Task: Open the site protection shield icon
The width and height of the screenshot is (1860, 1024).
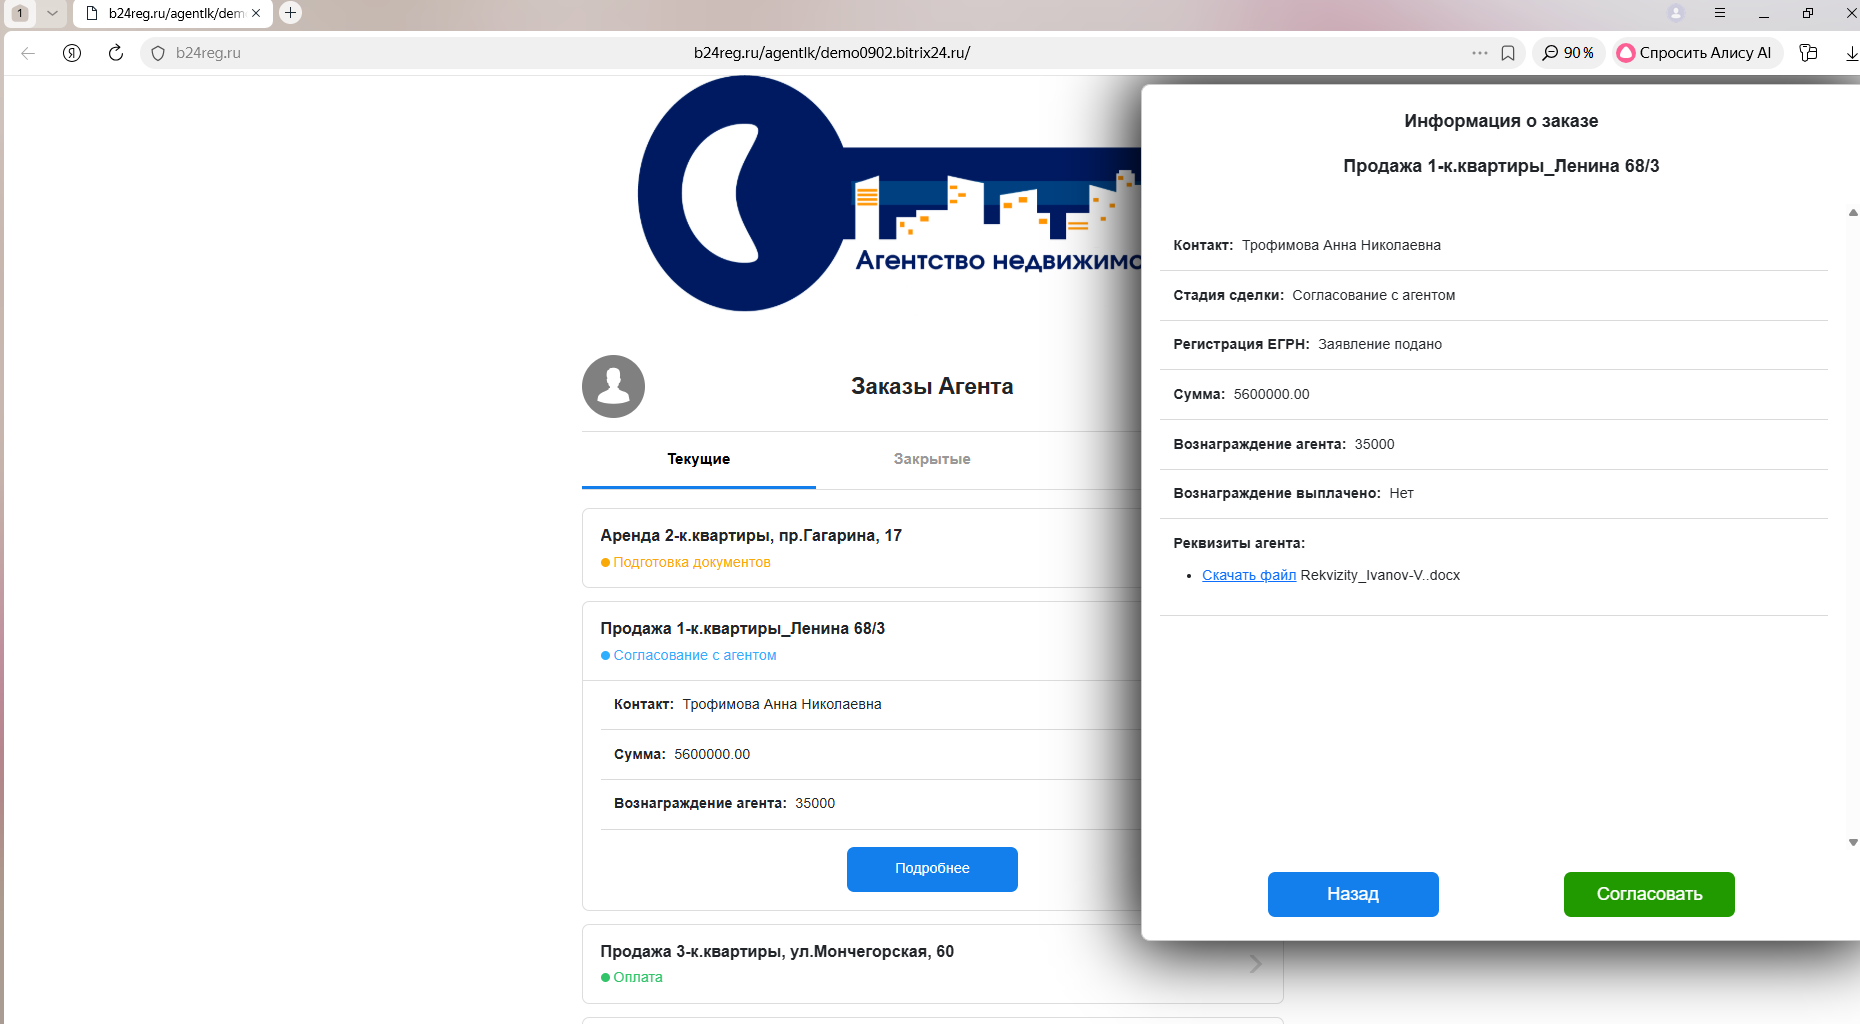Action: (158, 53)
